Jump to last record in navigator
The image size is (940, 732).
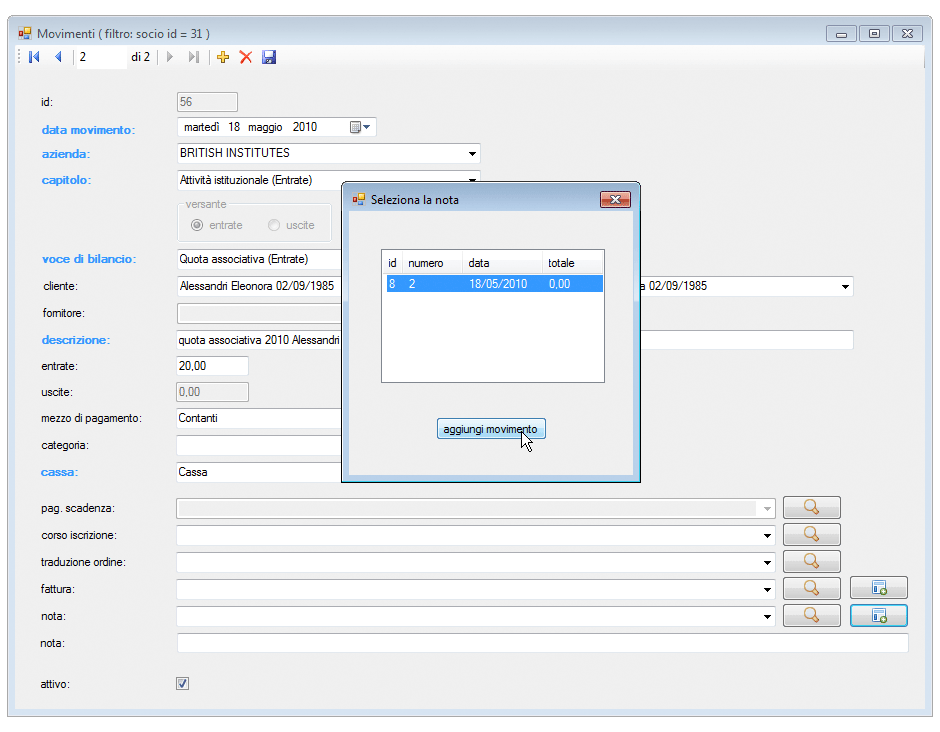[x=193, y=57]
